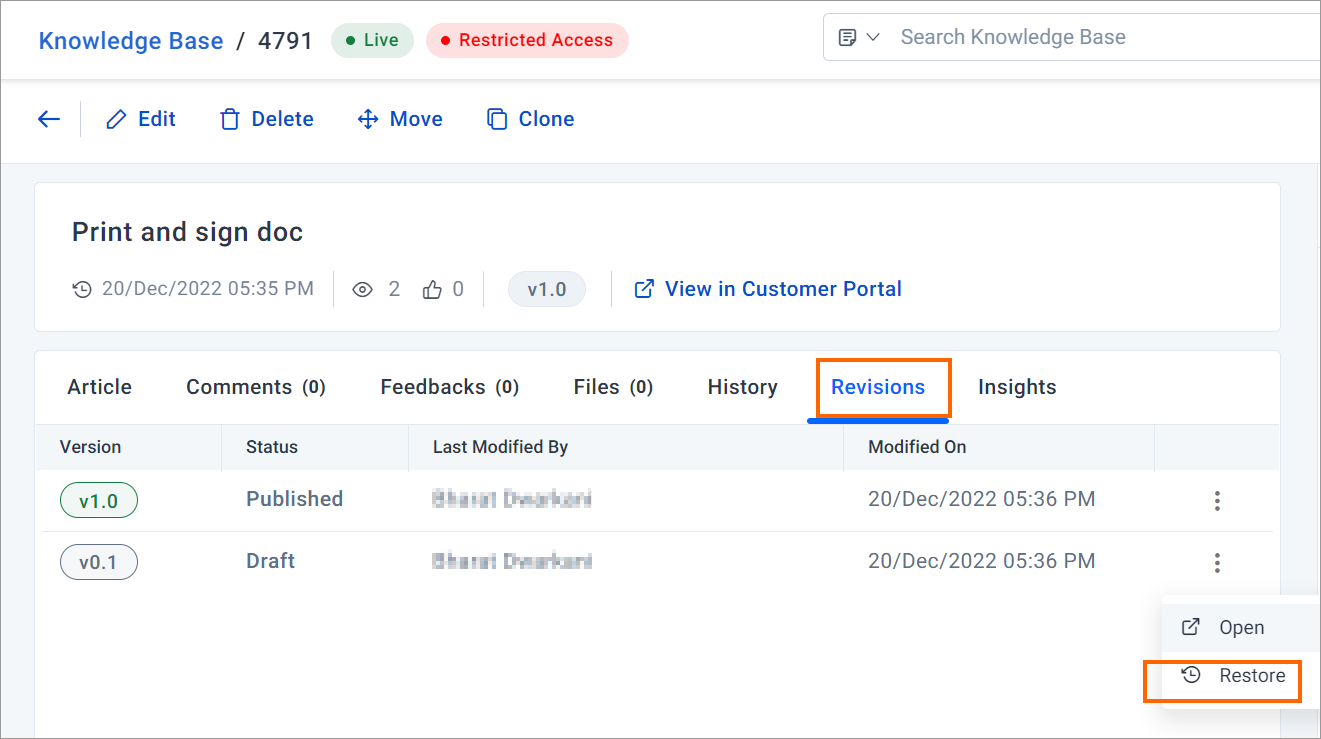Click the Version column header
1321x739 pixels.
[x=91, y=447]
